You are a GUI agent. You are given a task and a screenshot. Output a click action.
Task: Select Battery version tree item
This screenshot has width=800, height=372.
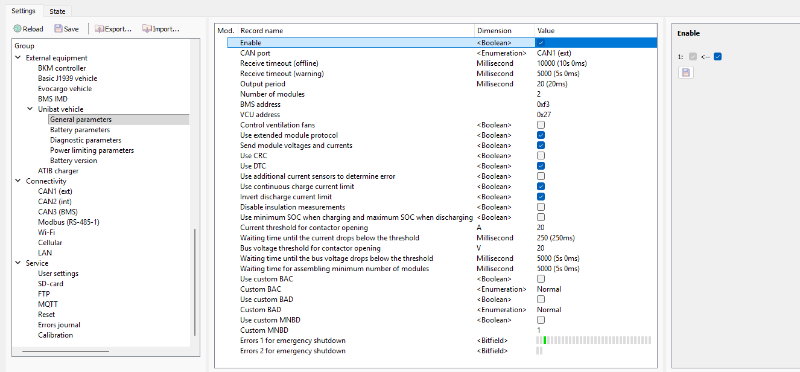coord(73,160)
